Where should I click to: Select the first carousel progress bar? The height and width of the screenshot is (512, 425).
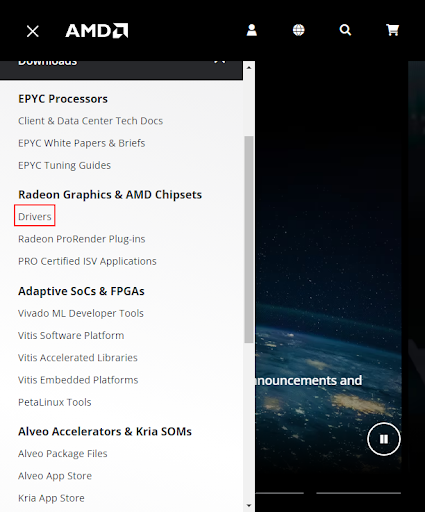point(280,493)
